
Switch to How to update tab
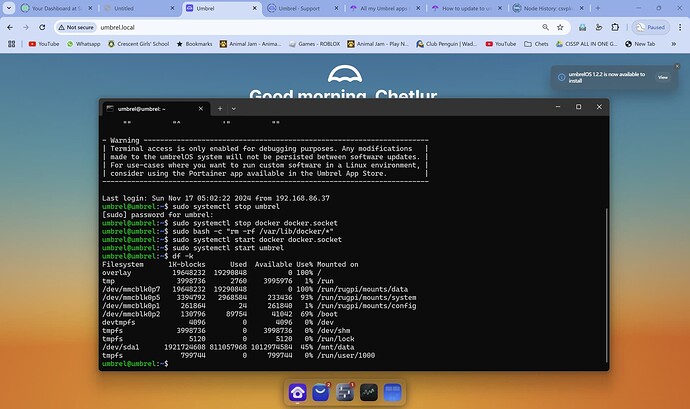point(468,8)
